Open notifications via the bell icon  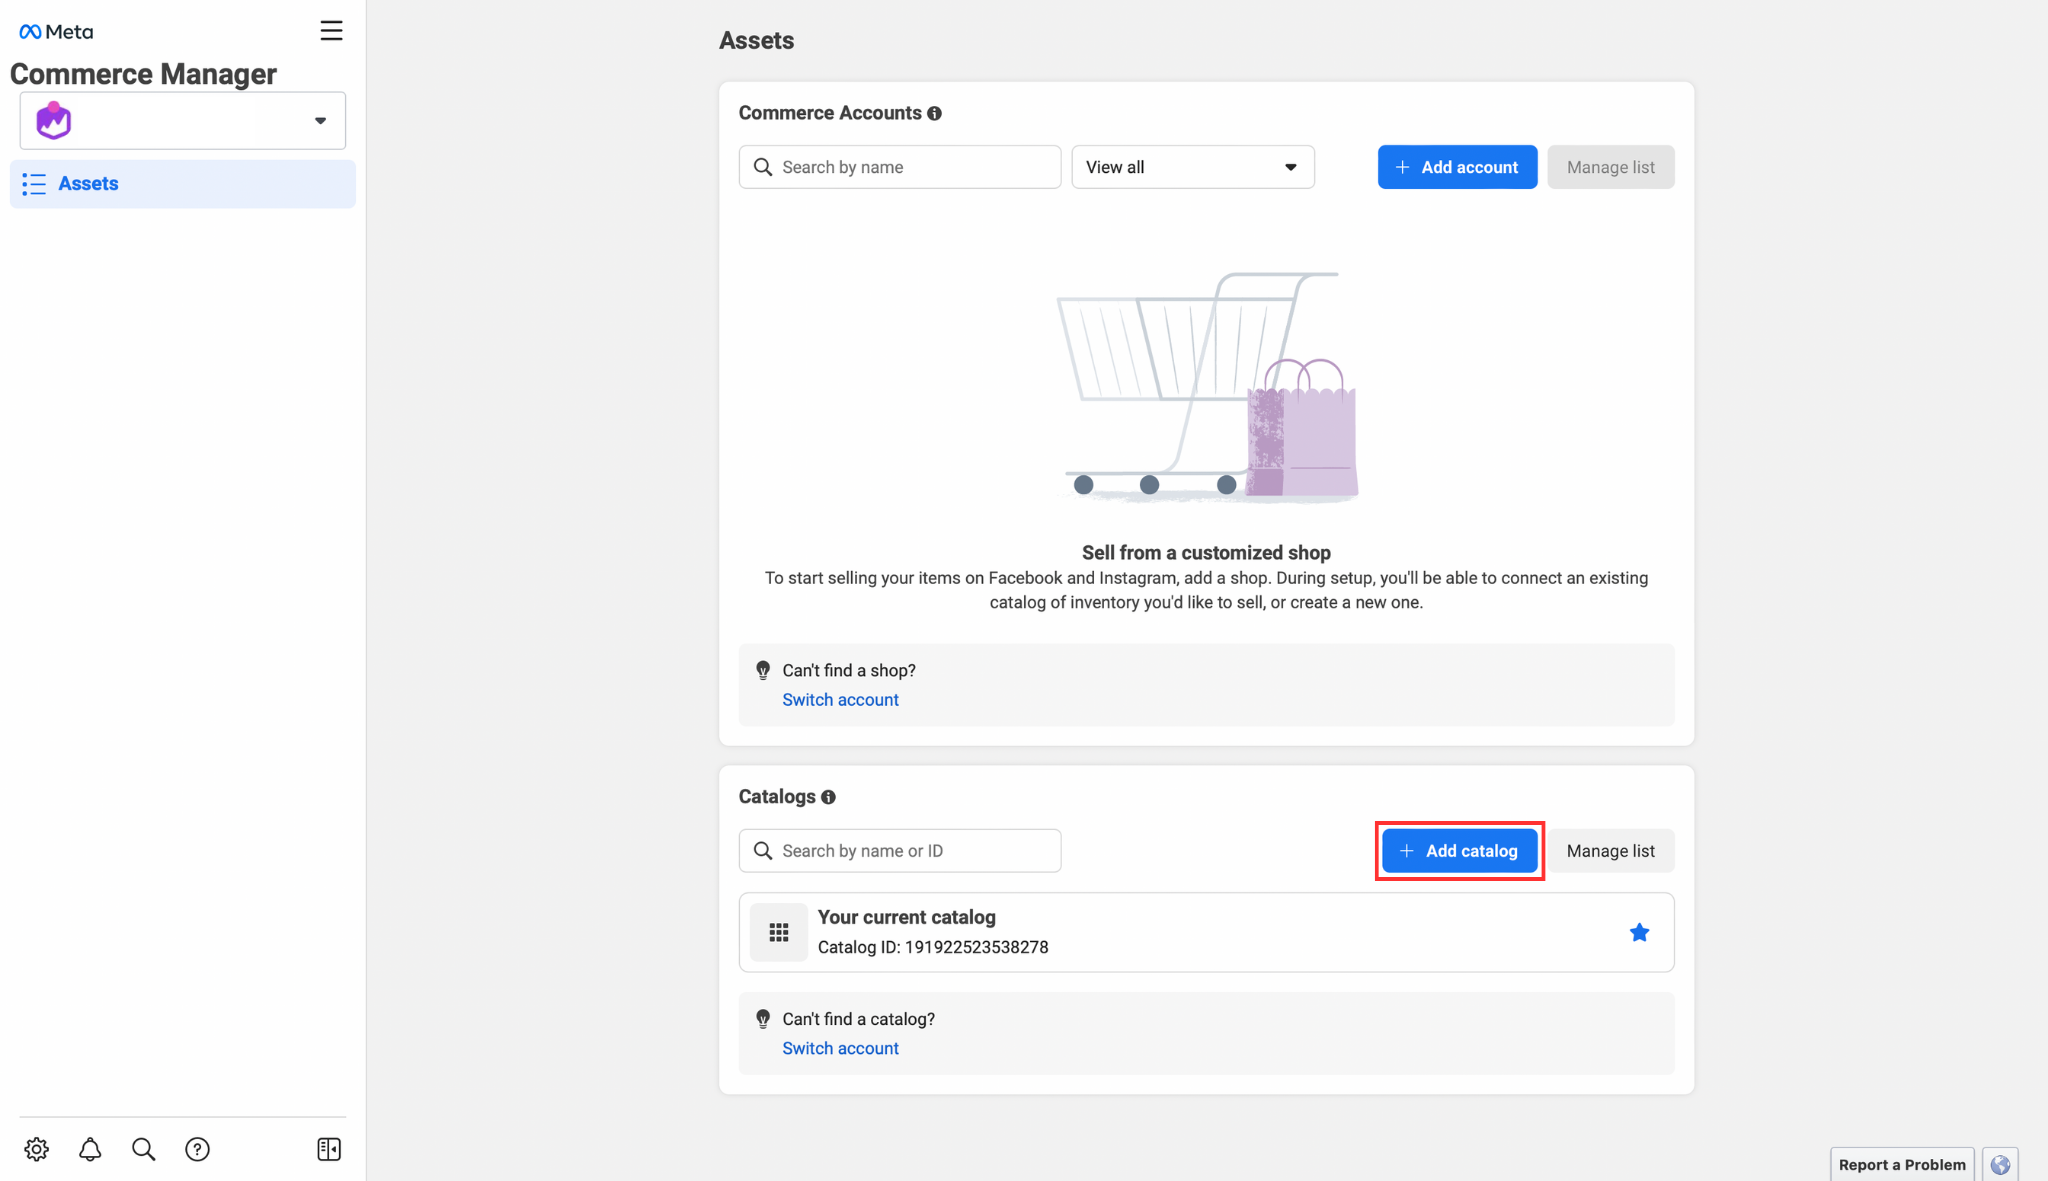pyautogui.click(x=90, y=1149)
